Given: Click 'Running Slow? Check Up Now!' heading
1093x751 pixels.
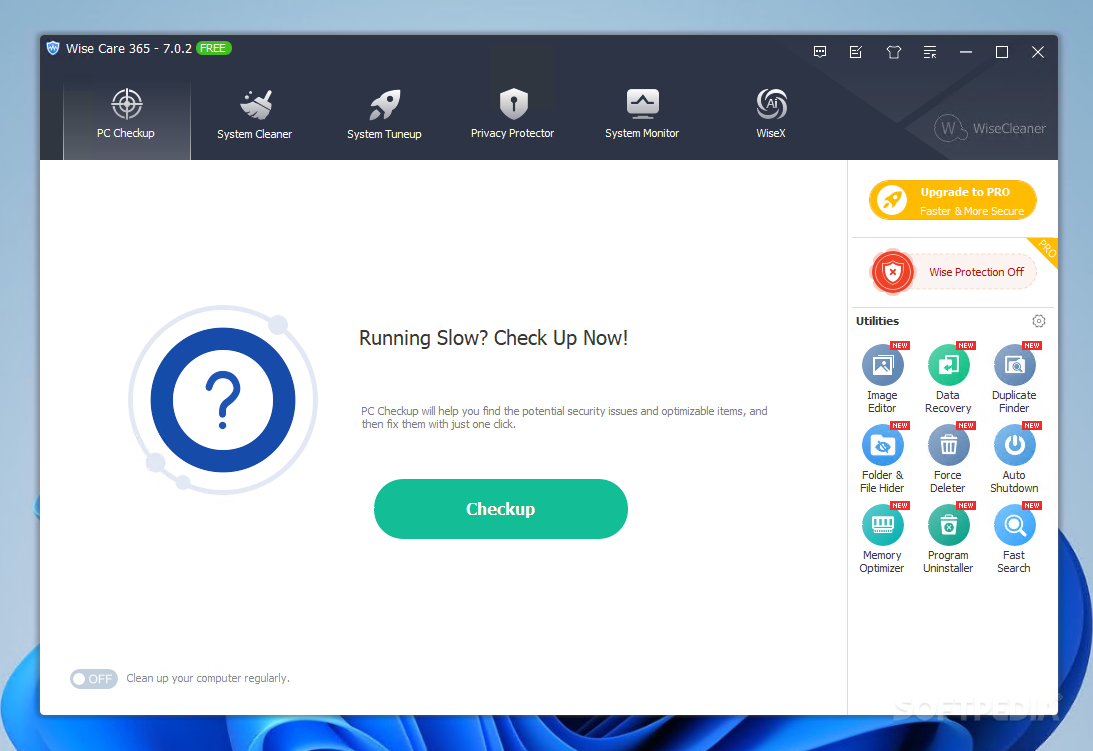Looking at the screenshot, I should [x=494, y=338].
